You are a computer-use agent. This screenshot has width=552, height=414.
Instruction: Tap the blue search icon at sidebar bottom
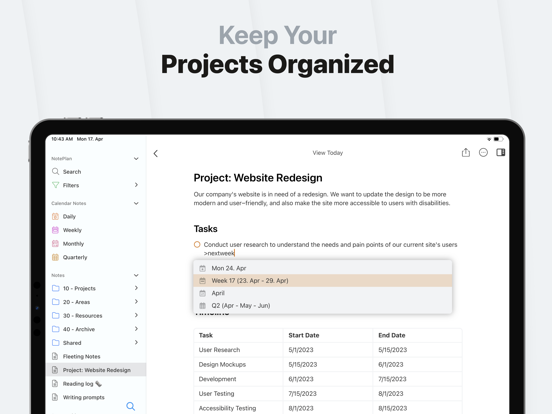point(131,406)
